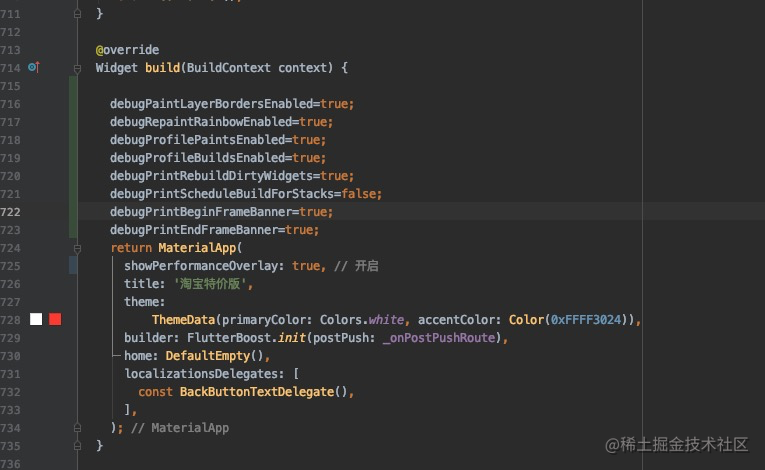The height and width of the screenshot is (470, 765).
Task: Click debugRepaintRainbowEnabled on line 717
Action: (201, 122)
